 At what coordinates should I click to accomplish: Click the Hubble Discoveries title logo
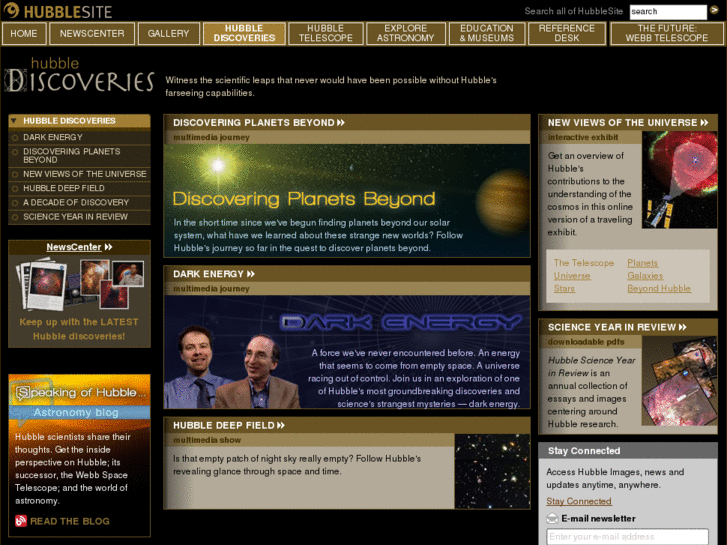pos(79,74)
